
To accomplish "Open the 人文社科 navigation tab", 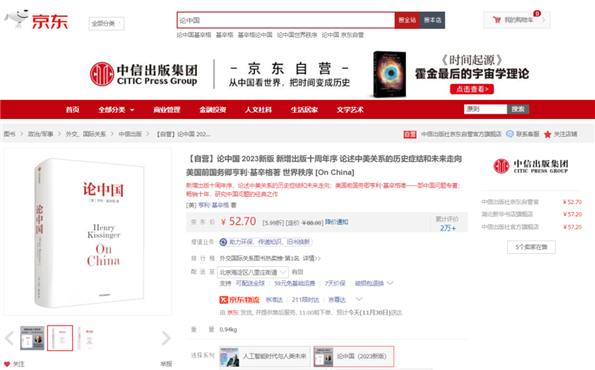I will [x=258, y=110].
